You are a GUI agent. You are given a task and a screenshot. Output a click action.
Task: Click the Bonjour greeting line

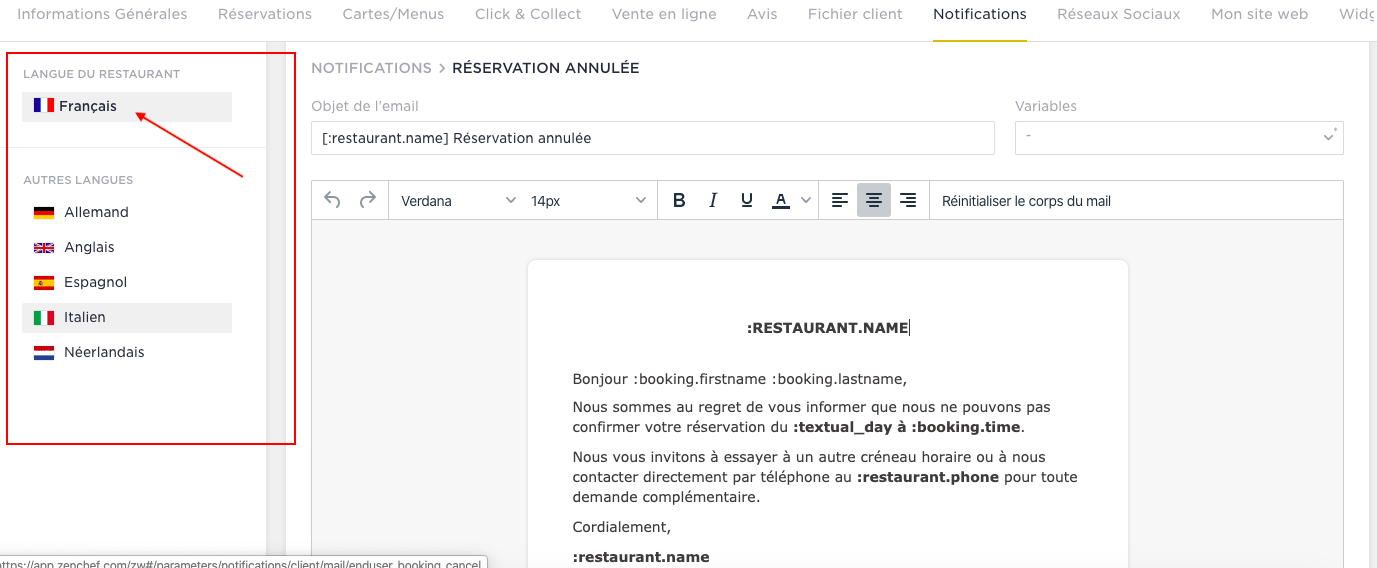(x=740, y=379)
